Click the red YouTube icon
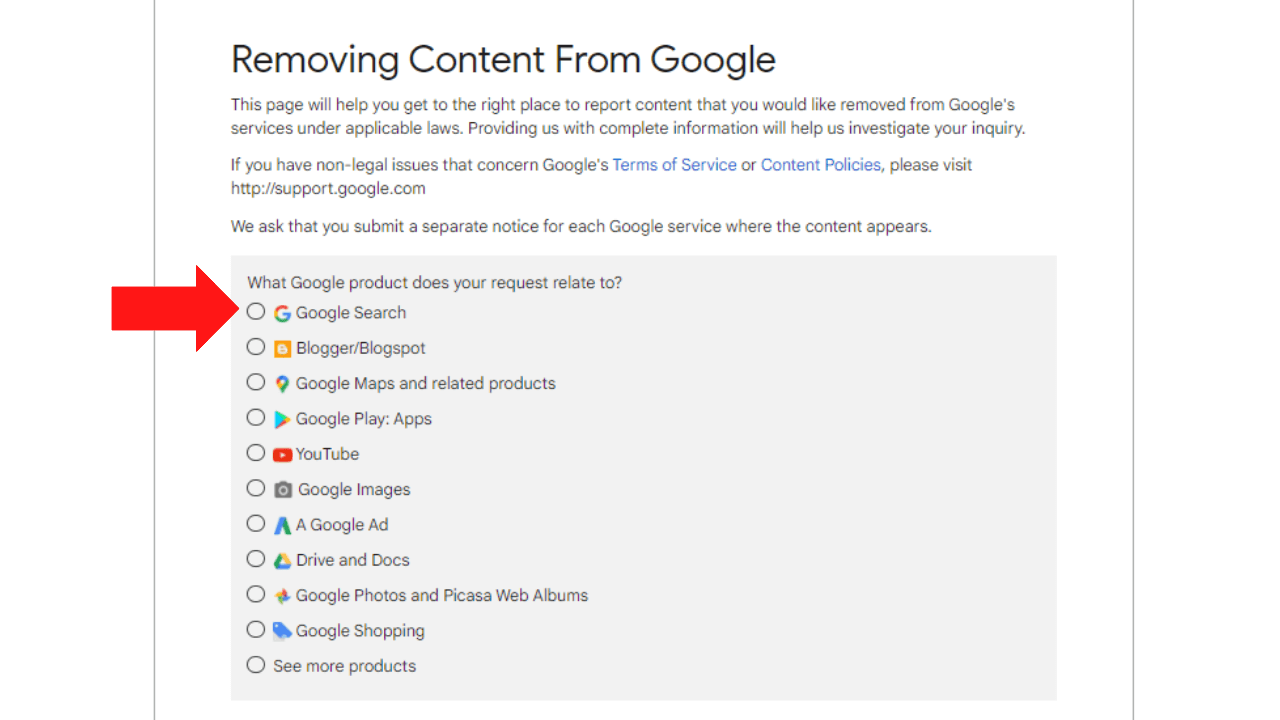The width and height of the screenshot is (1280, 720). click(x=282, y=454)
